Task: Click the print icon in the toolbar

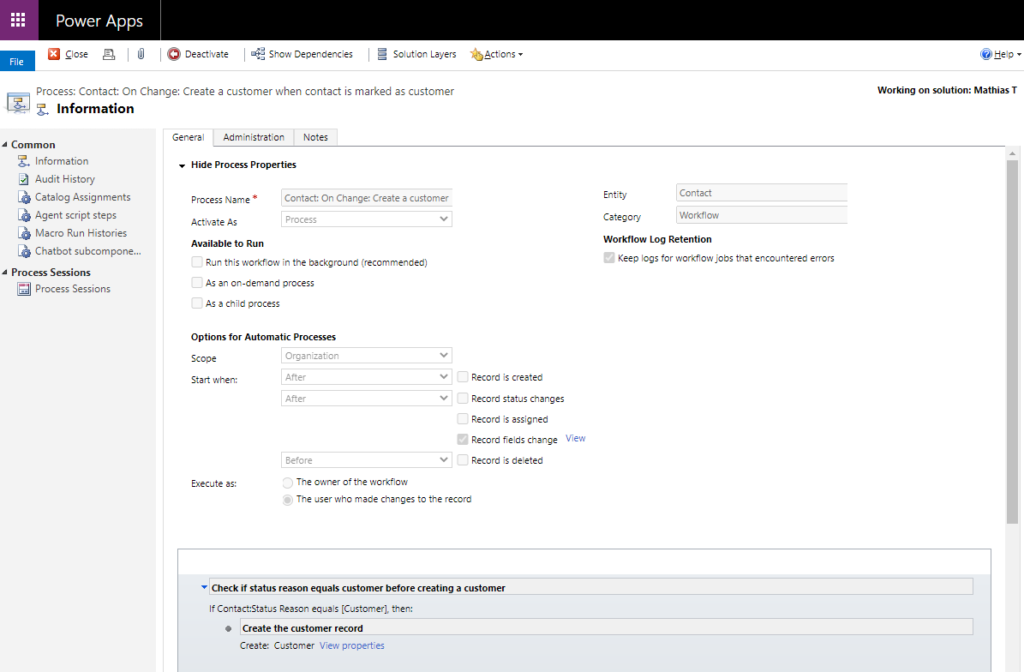Action: (109, 54)
